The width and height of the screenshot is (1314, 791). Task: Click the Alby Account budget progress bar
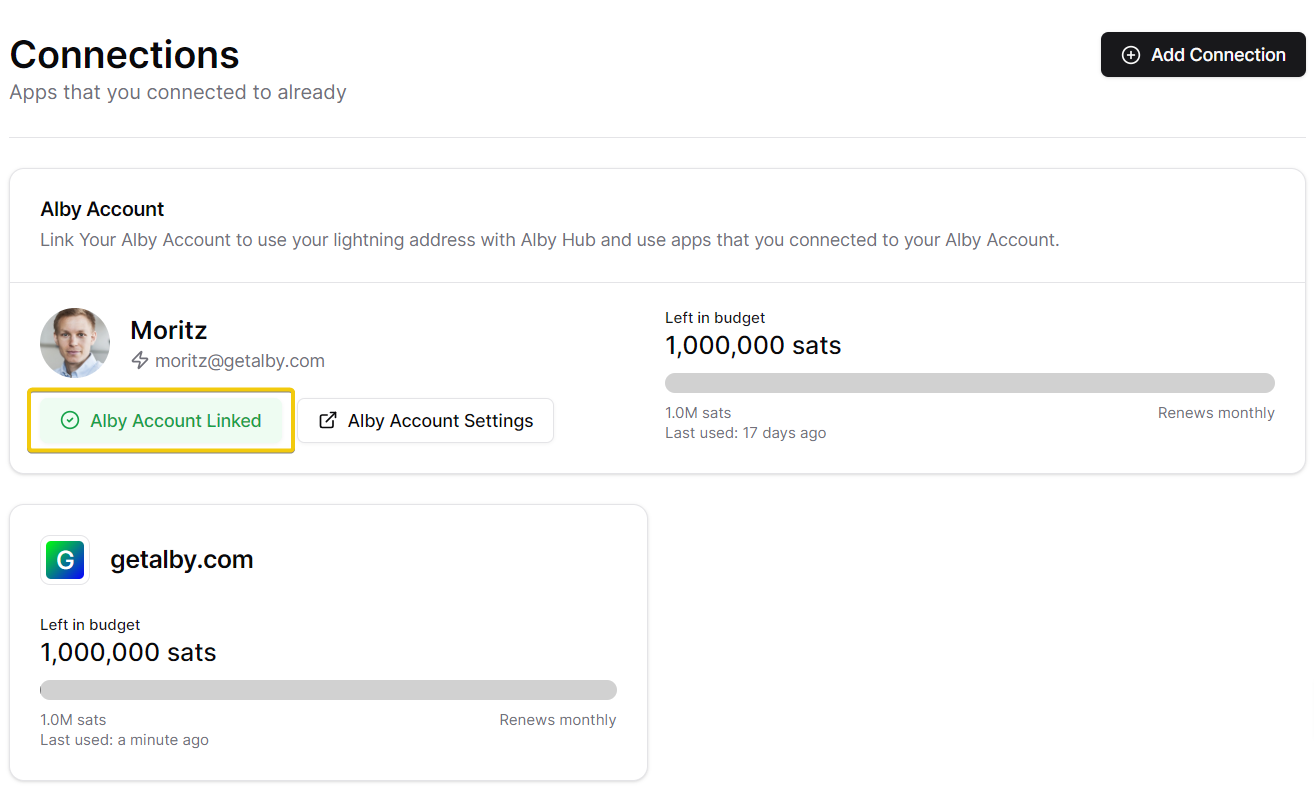[x=969, y=383]
